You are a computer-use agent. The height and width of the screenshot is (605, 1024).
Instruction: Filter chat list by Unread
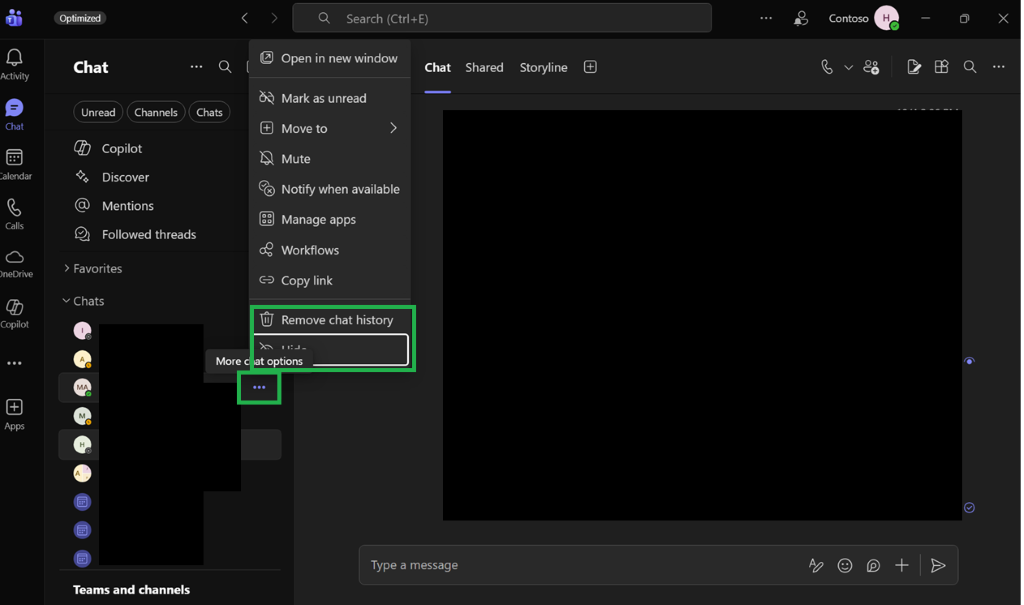[x=98, y=112]
